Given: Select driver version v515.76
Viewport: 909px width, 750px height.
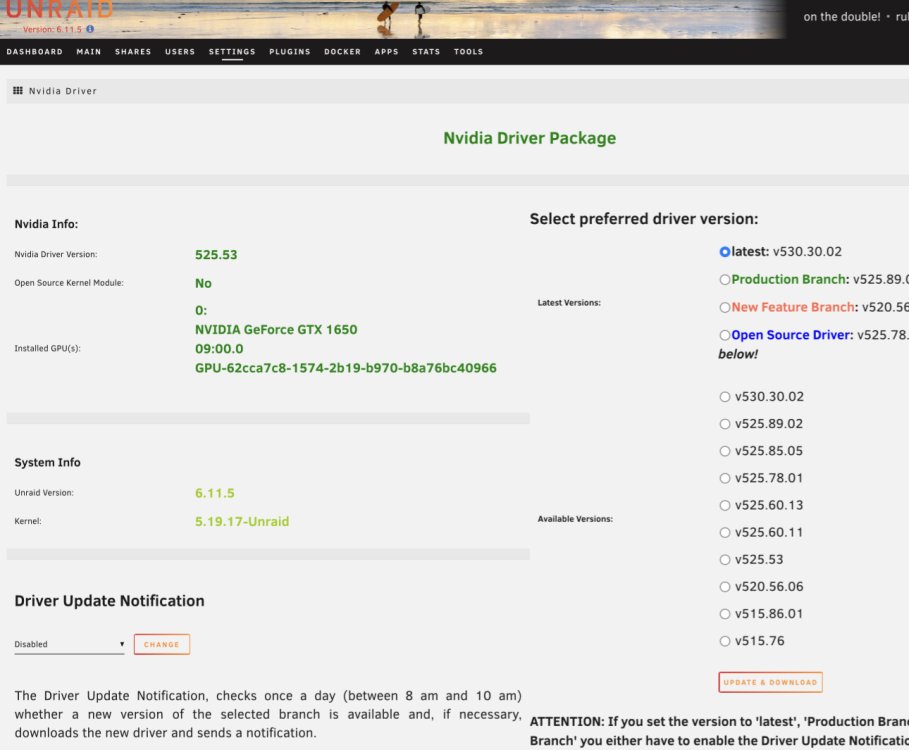Looking at the screenshot, I should coord(725,642).
